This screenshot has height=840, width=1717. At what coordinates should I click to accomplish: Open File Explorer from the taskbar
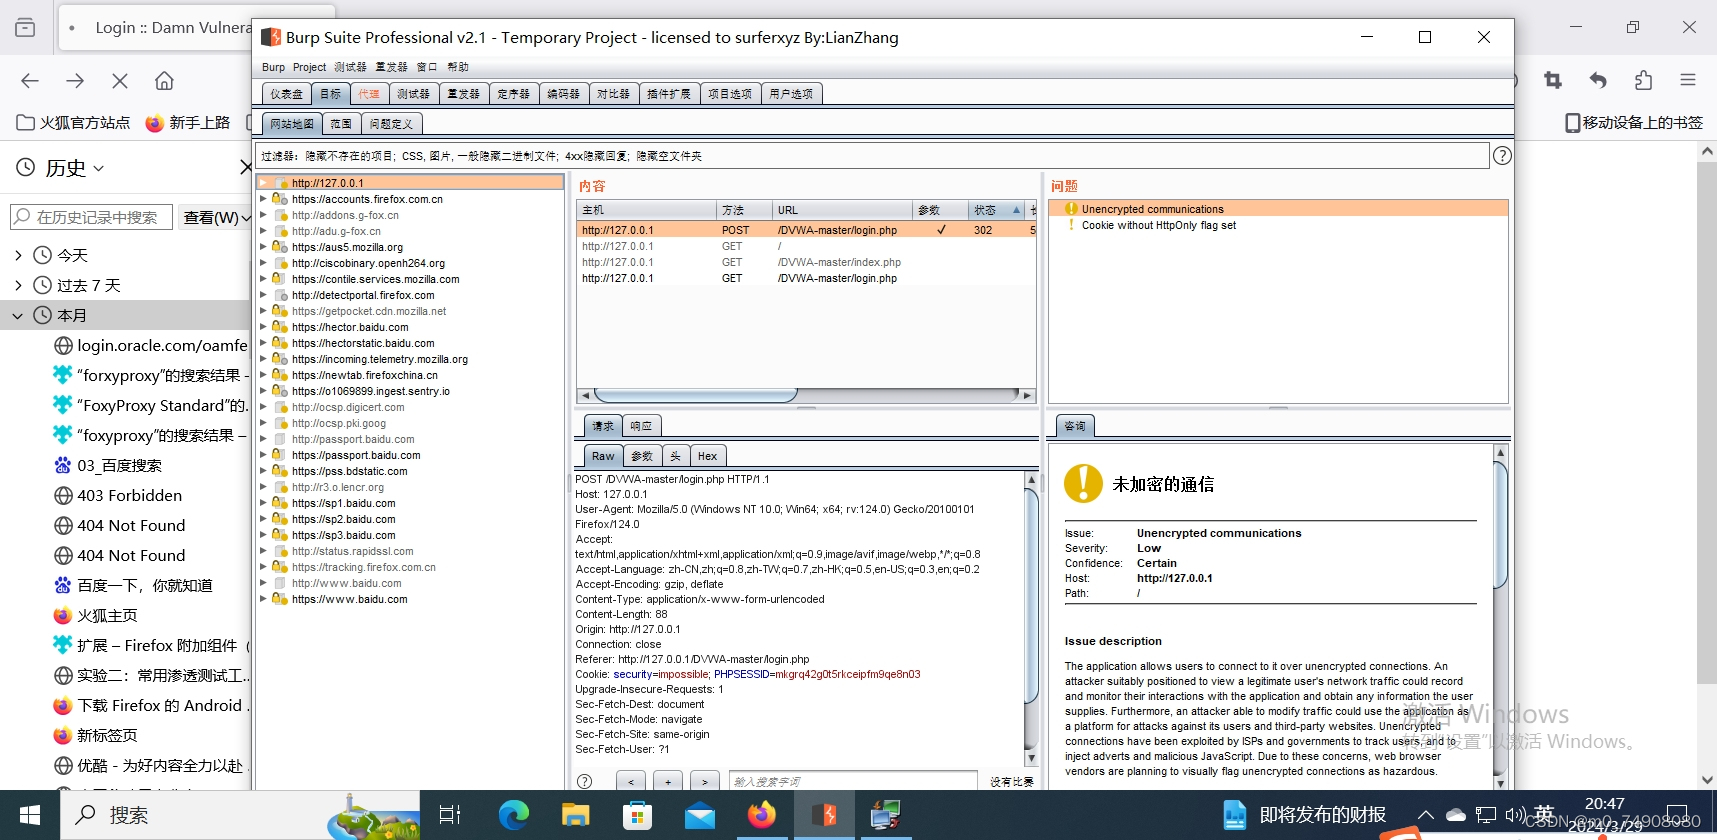pos(576,815)
